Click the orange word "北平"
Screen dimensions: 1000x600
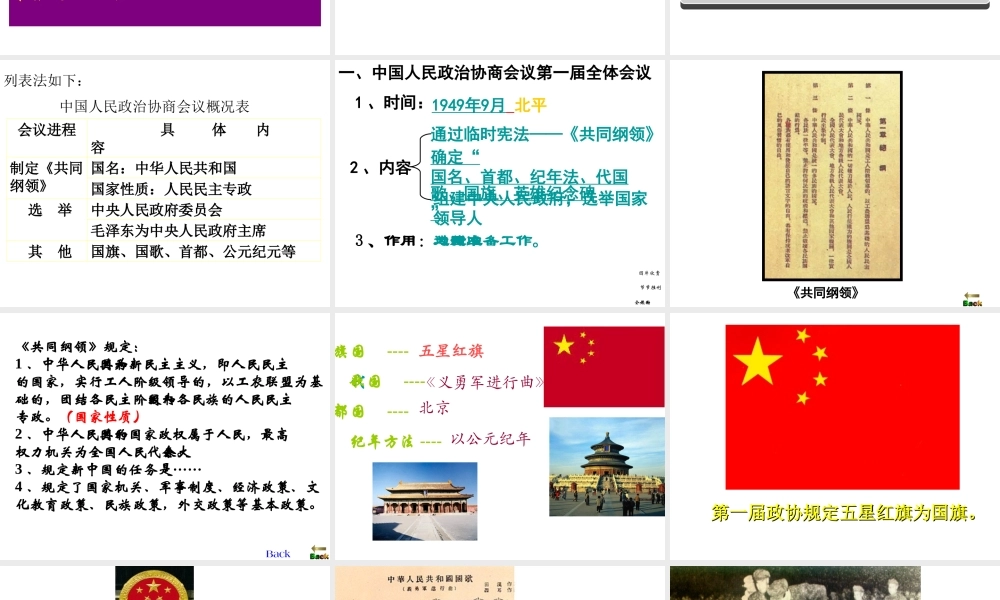(531, 105)
